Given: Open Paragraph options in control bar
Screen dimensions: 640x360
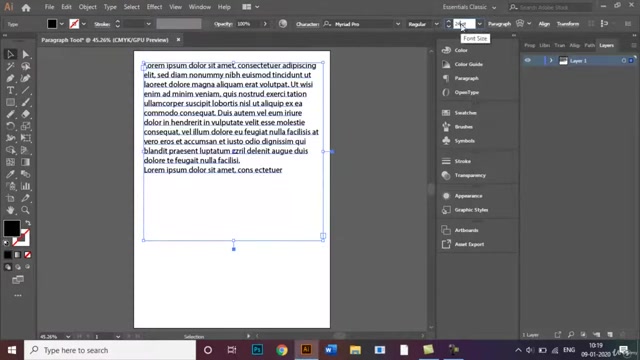Looking at the screenshot, I should (x=499, y=24).
